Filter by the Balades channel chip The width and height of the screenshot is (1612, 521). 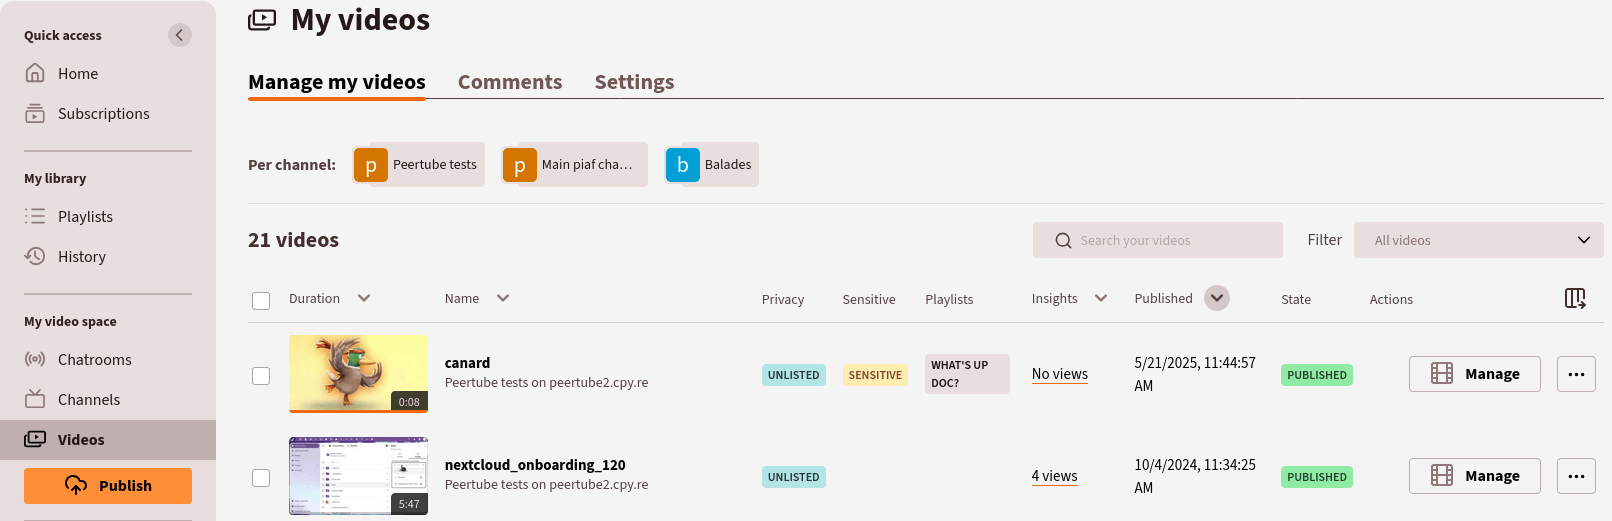pyautogui.click(x=711, y=165)
